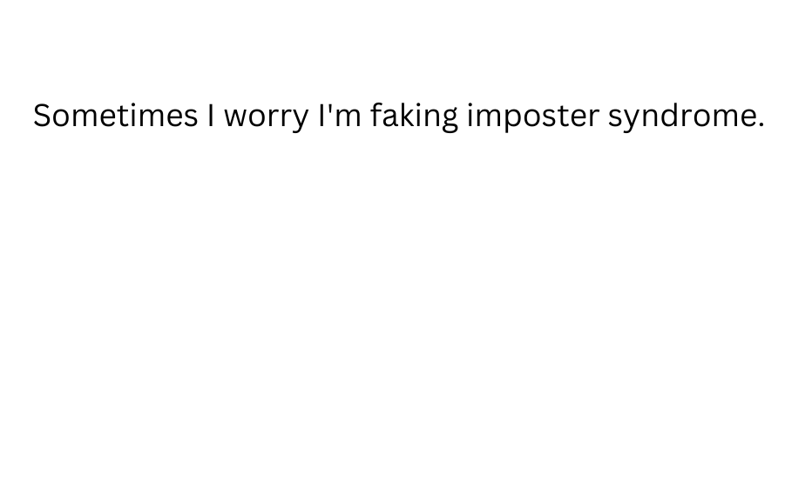812x504 pixels.
Task: Click the letter "w" in "worry"
Action: point(237,119)
